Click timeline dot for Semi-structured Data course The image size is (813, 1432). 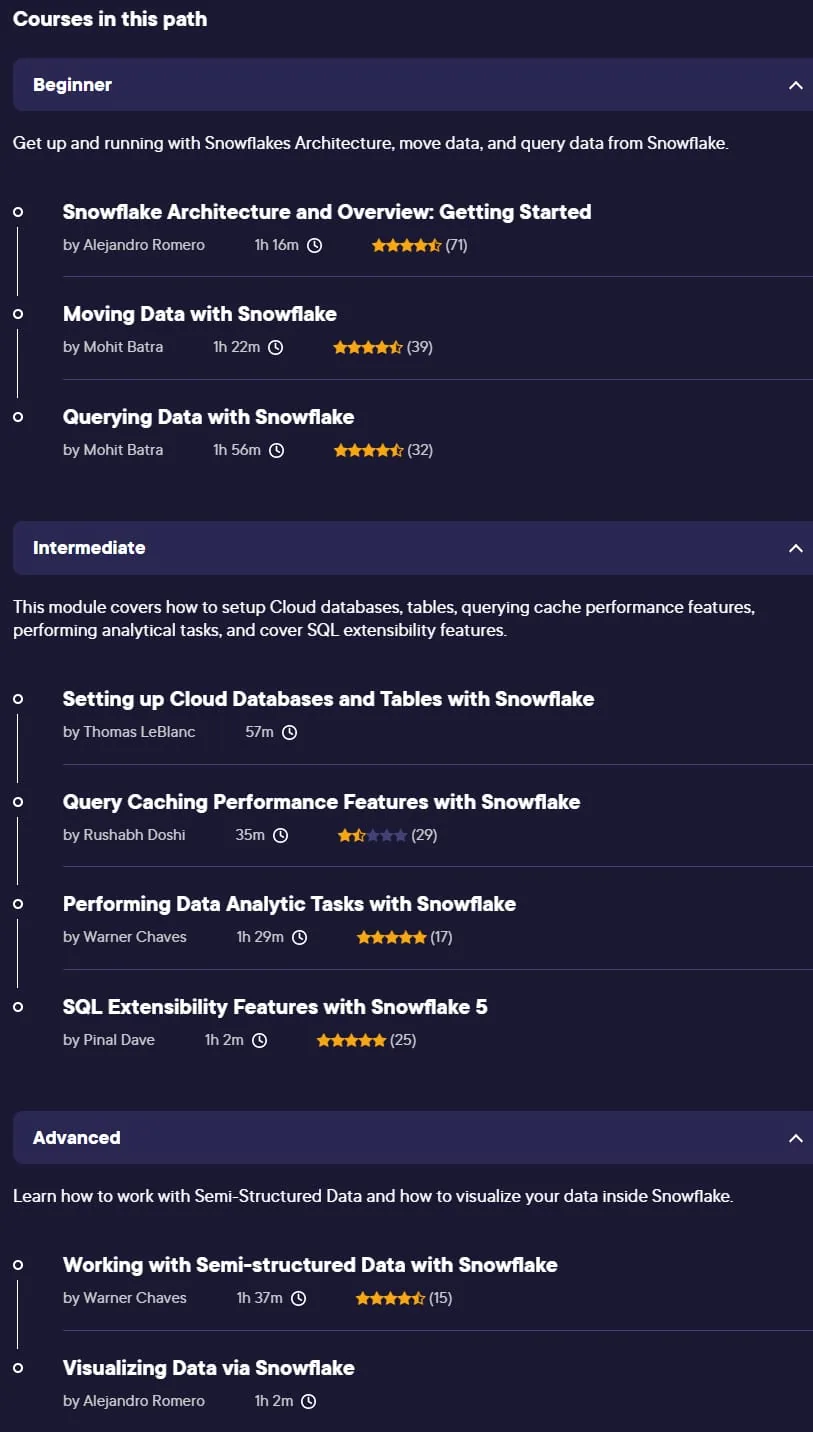(x=18, y=1265)
